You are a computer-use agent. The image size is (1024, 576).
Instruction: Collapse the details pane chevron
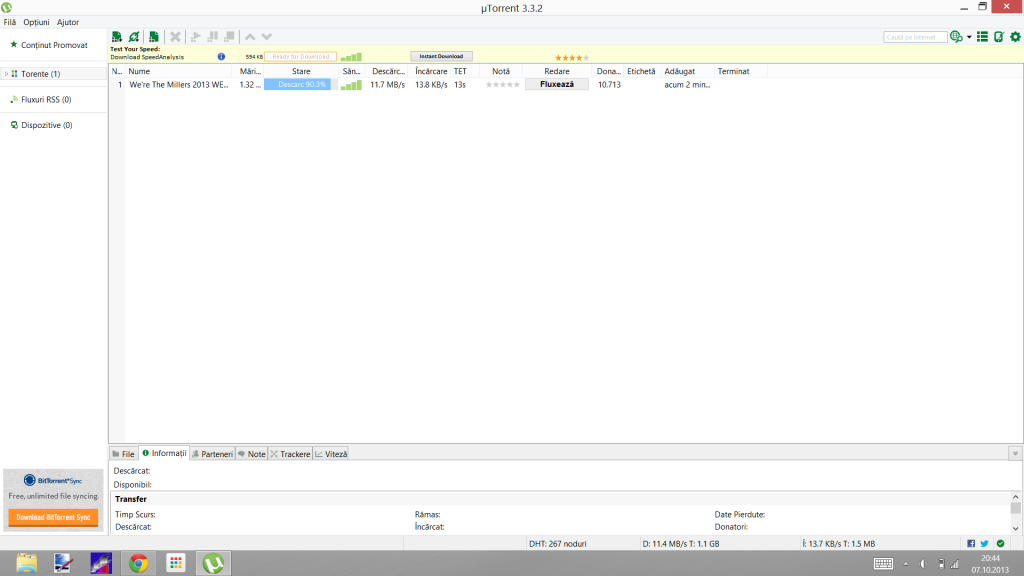[x=1015, y=453]
